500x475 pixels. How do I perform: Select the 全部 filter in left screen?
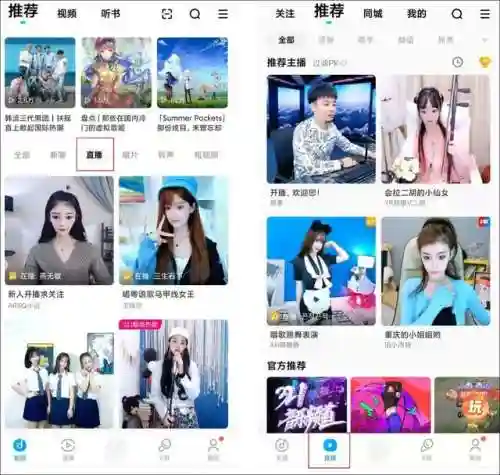[22, 155]
